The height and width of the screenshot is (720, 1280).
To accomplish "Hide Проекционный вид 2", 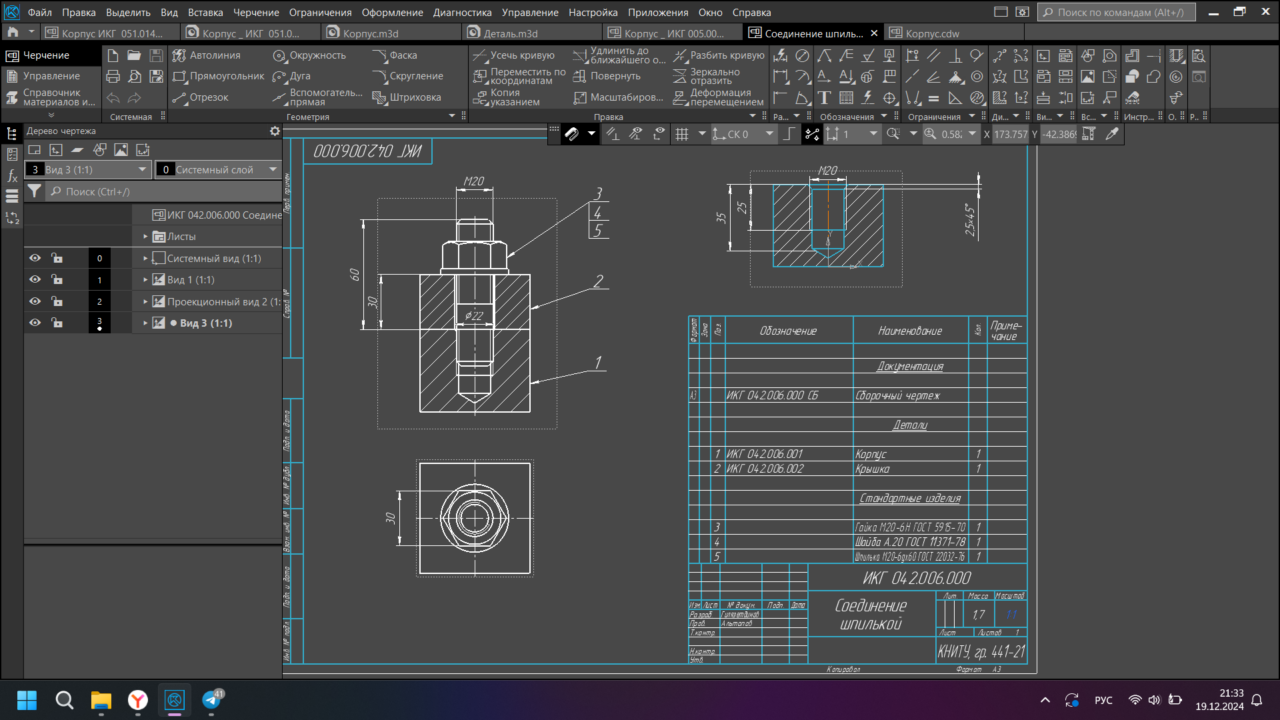I will click(x=35, y=301).
